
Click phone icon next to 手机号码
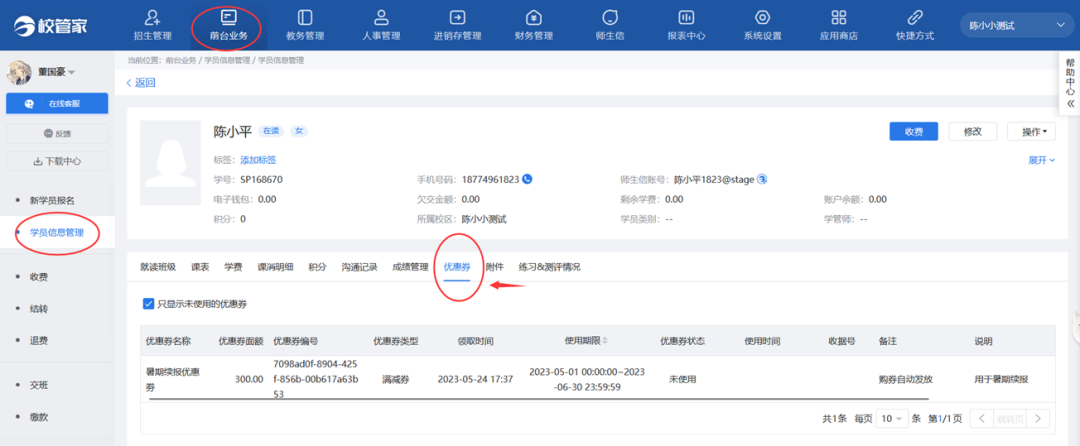527,180
